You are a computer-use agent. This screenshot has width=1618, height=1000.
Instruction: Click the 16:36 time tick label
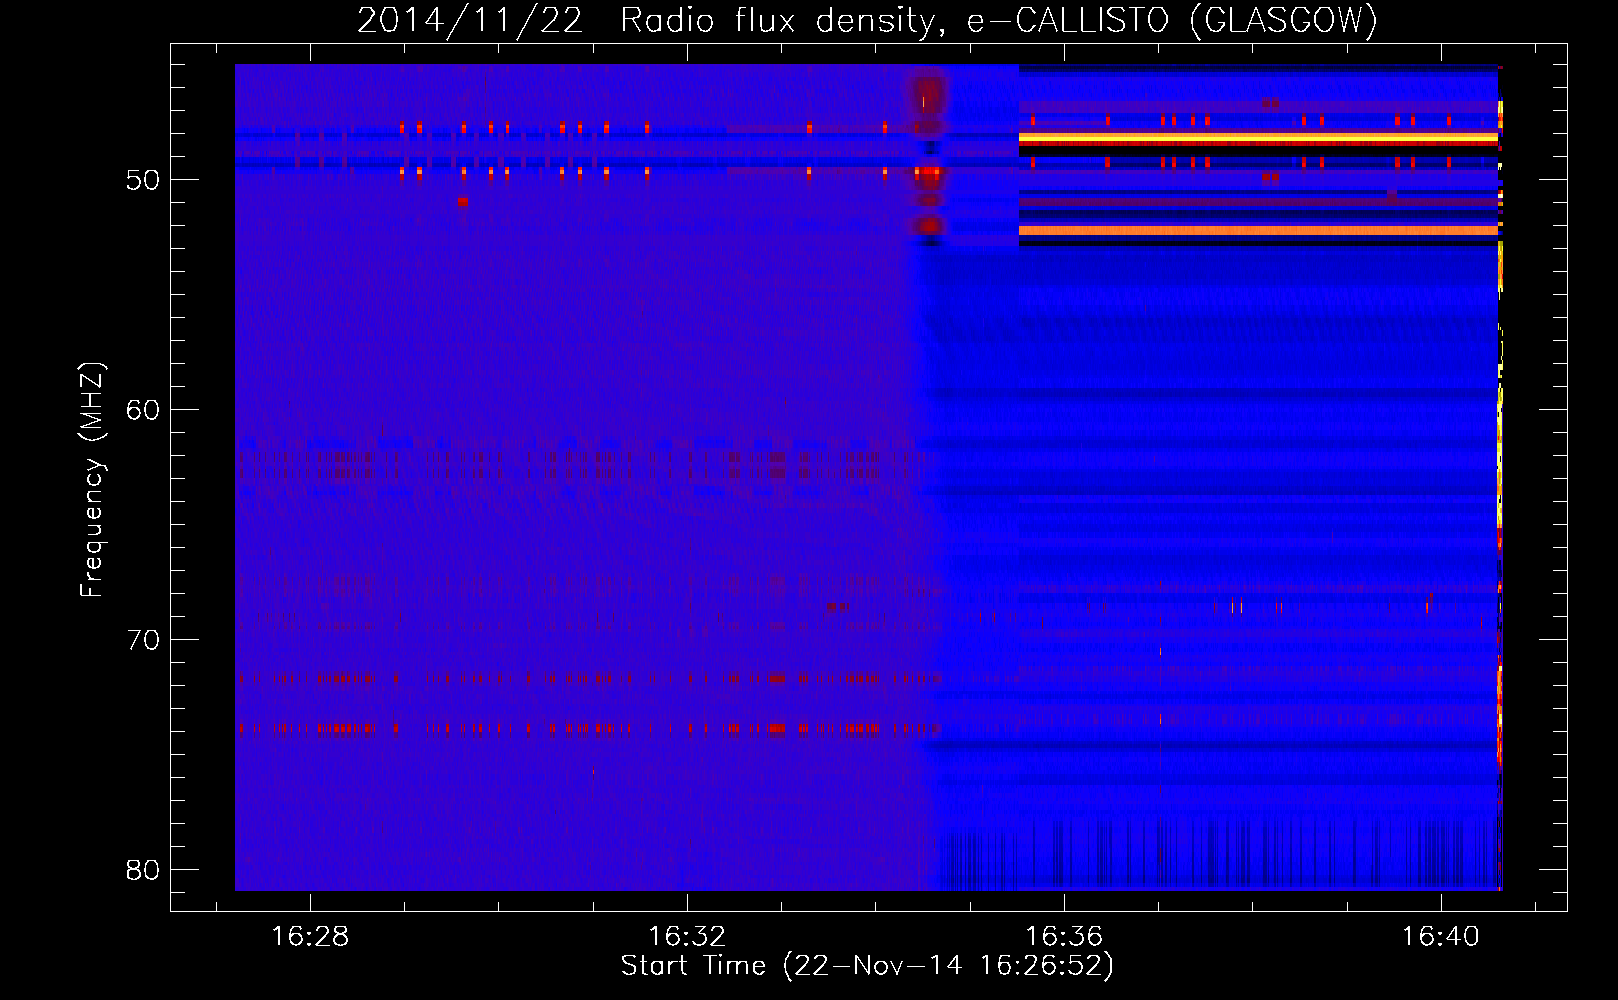click(x=1064, y=936)
